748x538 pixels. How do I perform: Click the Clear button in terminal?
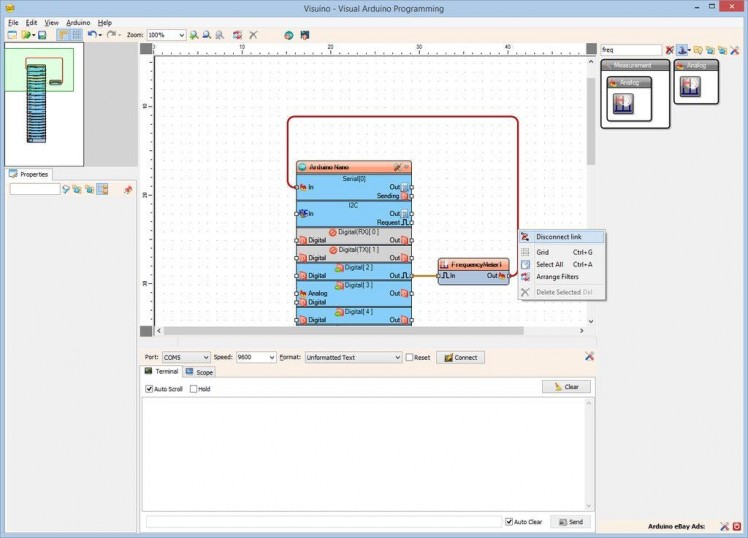coord(566,387)
